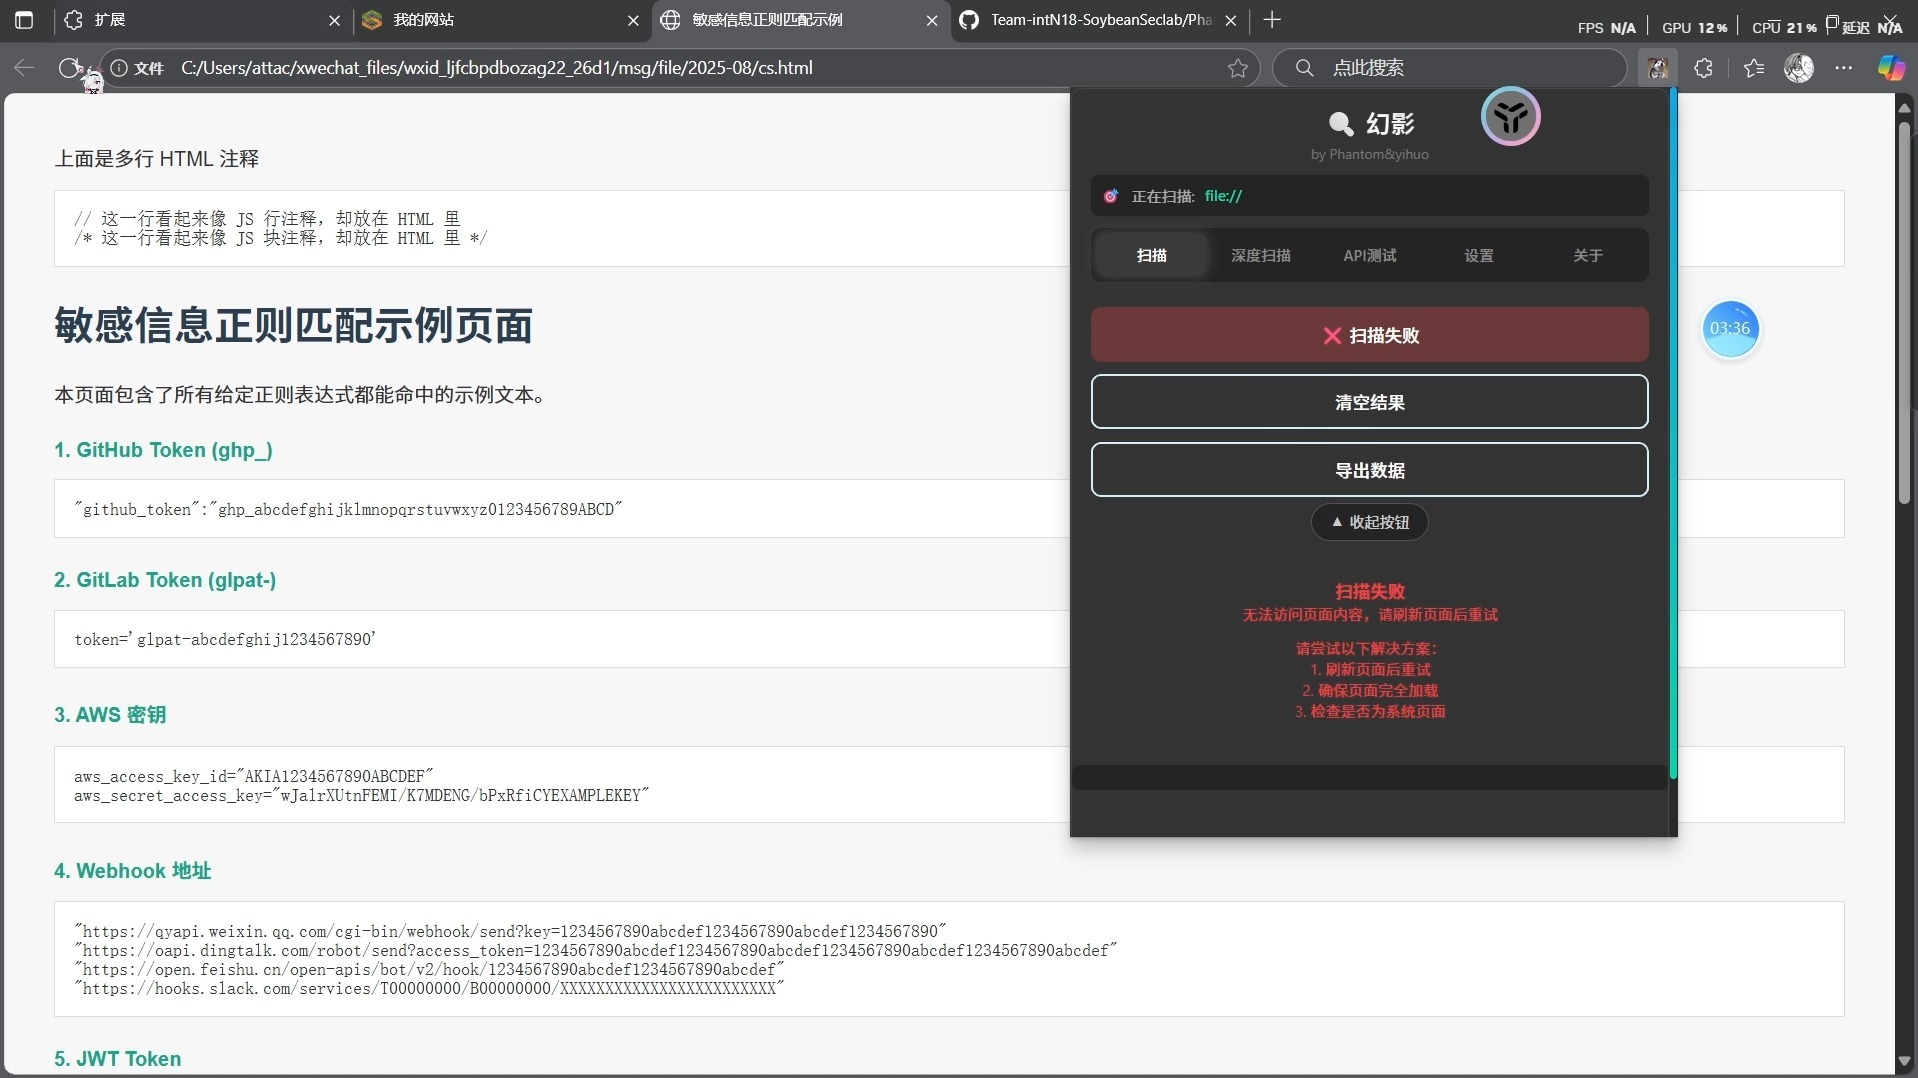
Task: Close the Team-intN18-SoybeanSeclab GitHub tab
Action: coord(1231,20)
